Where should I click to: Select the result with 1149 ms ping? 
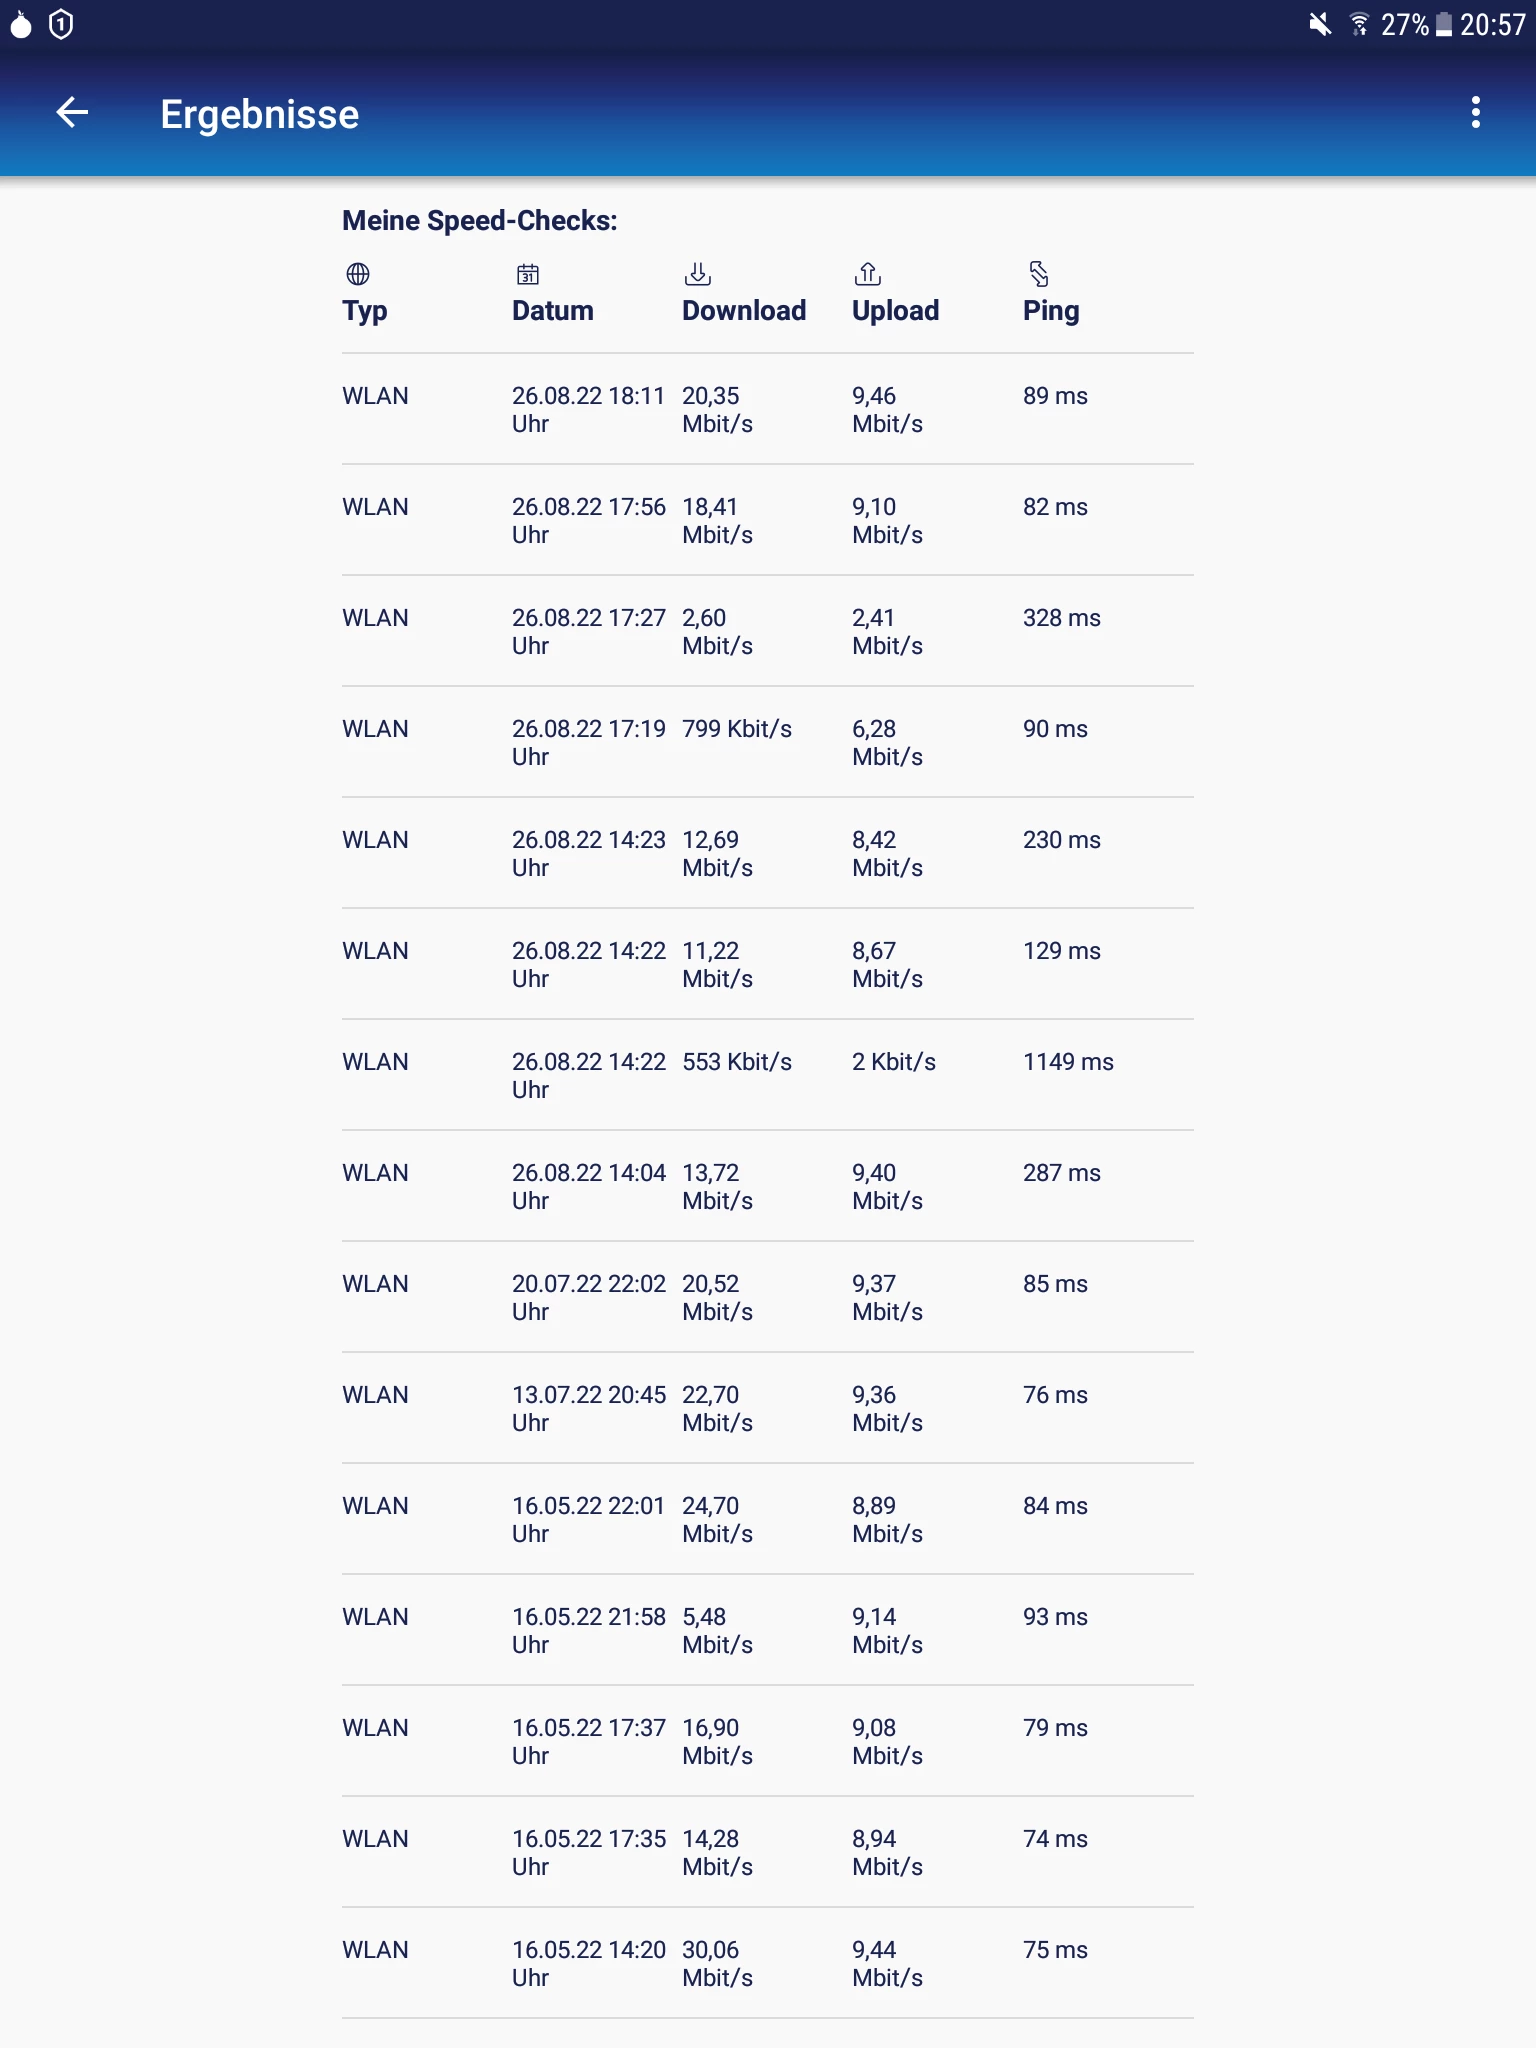click(x=767, y=1075)
